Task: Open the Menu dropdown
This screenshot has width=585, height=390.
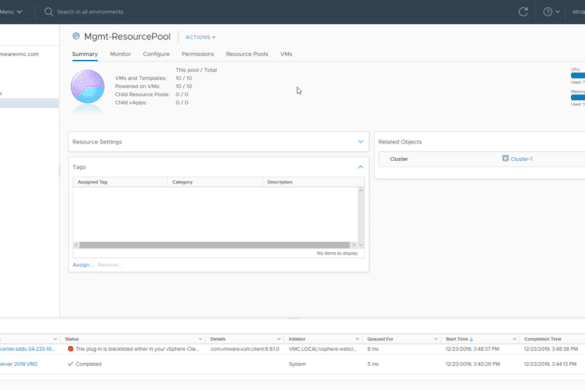Action: tap(11, 12)
